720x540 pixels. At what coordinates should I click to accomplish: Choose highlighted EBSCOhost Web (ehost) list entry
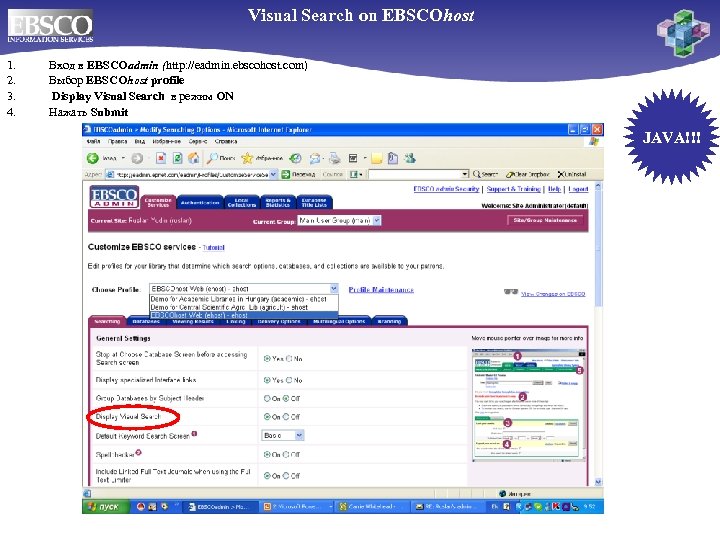244,315
